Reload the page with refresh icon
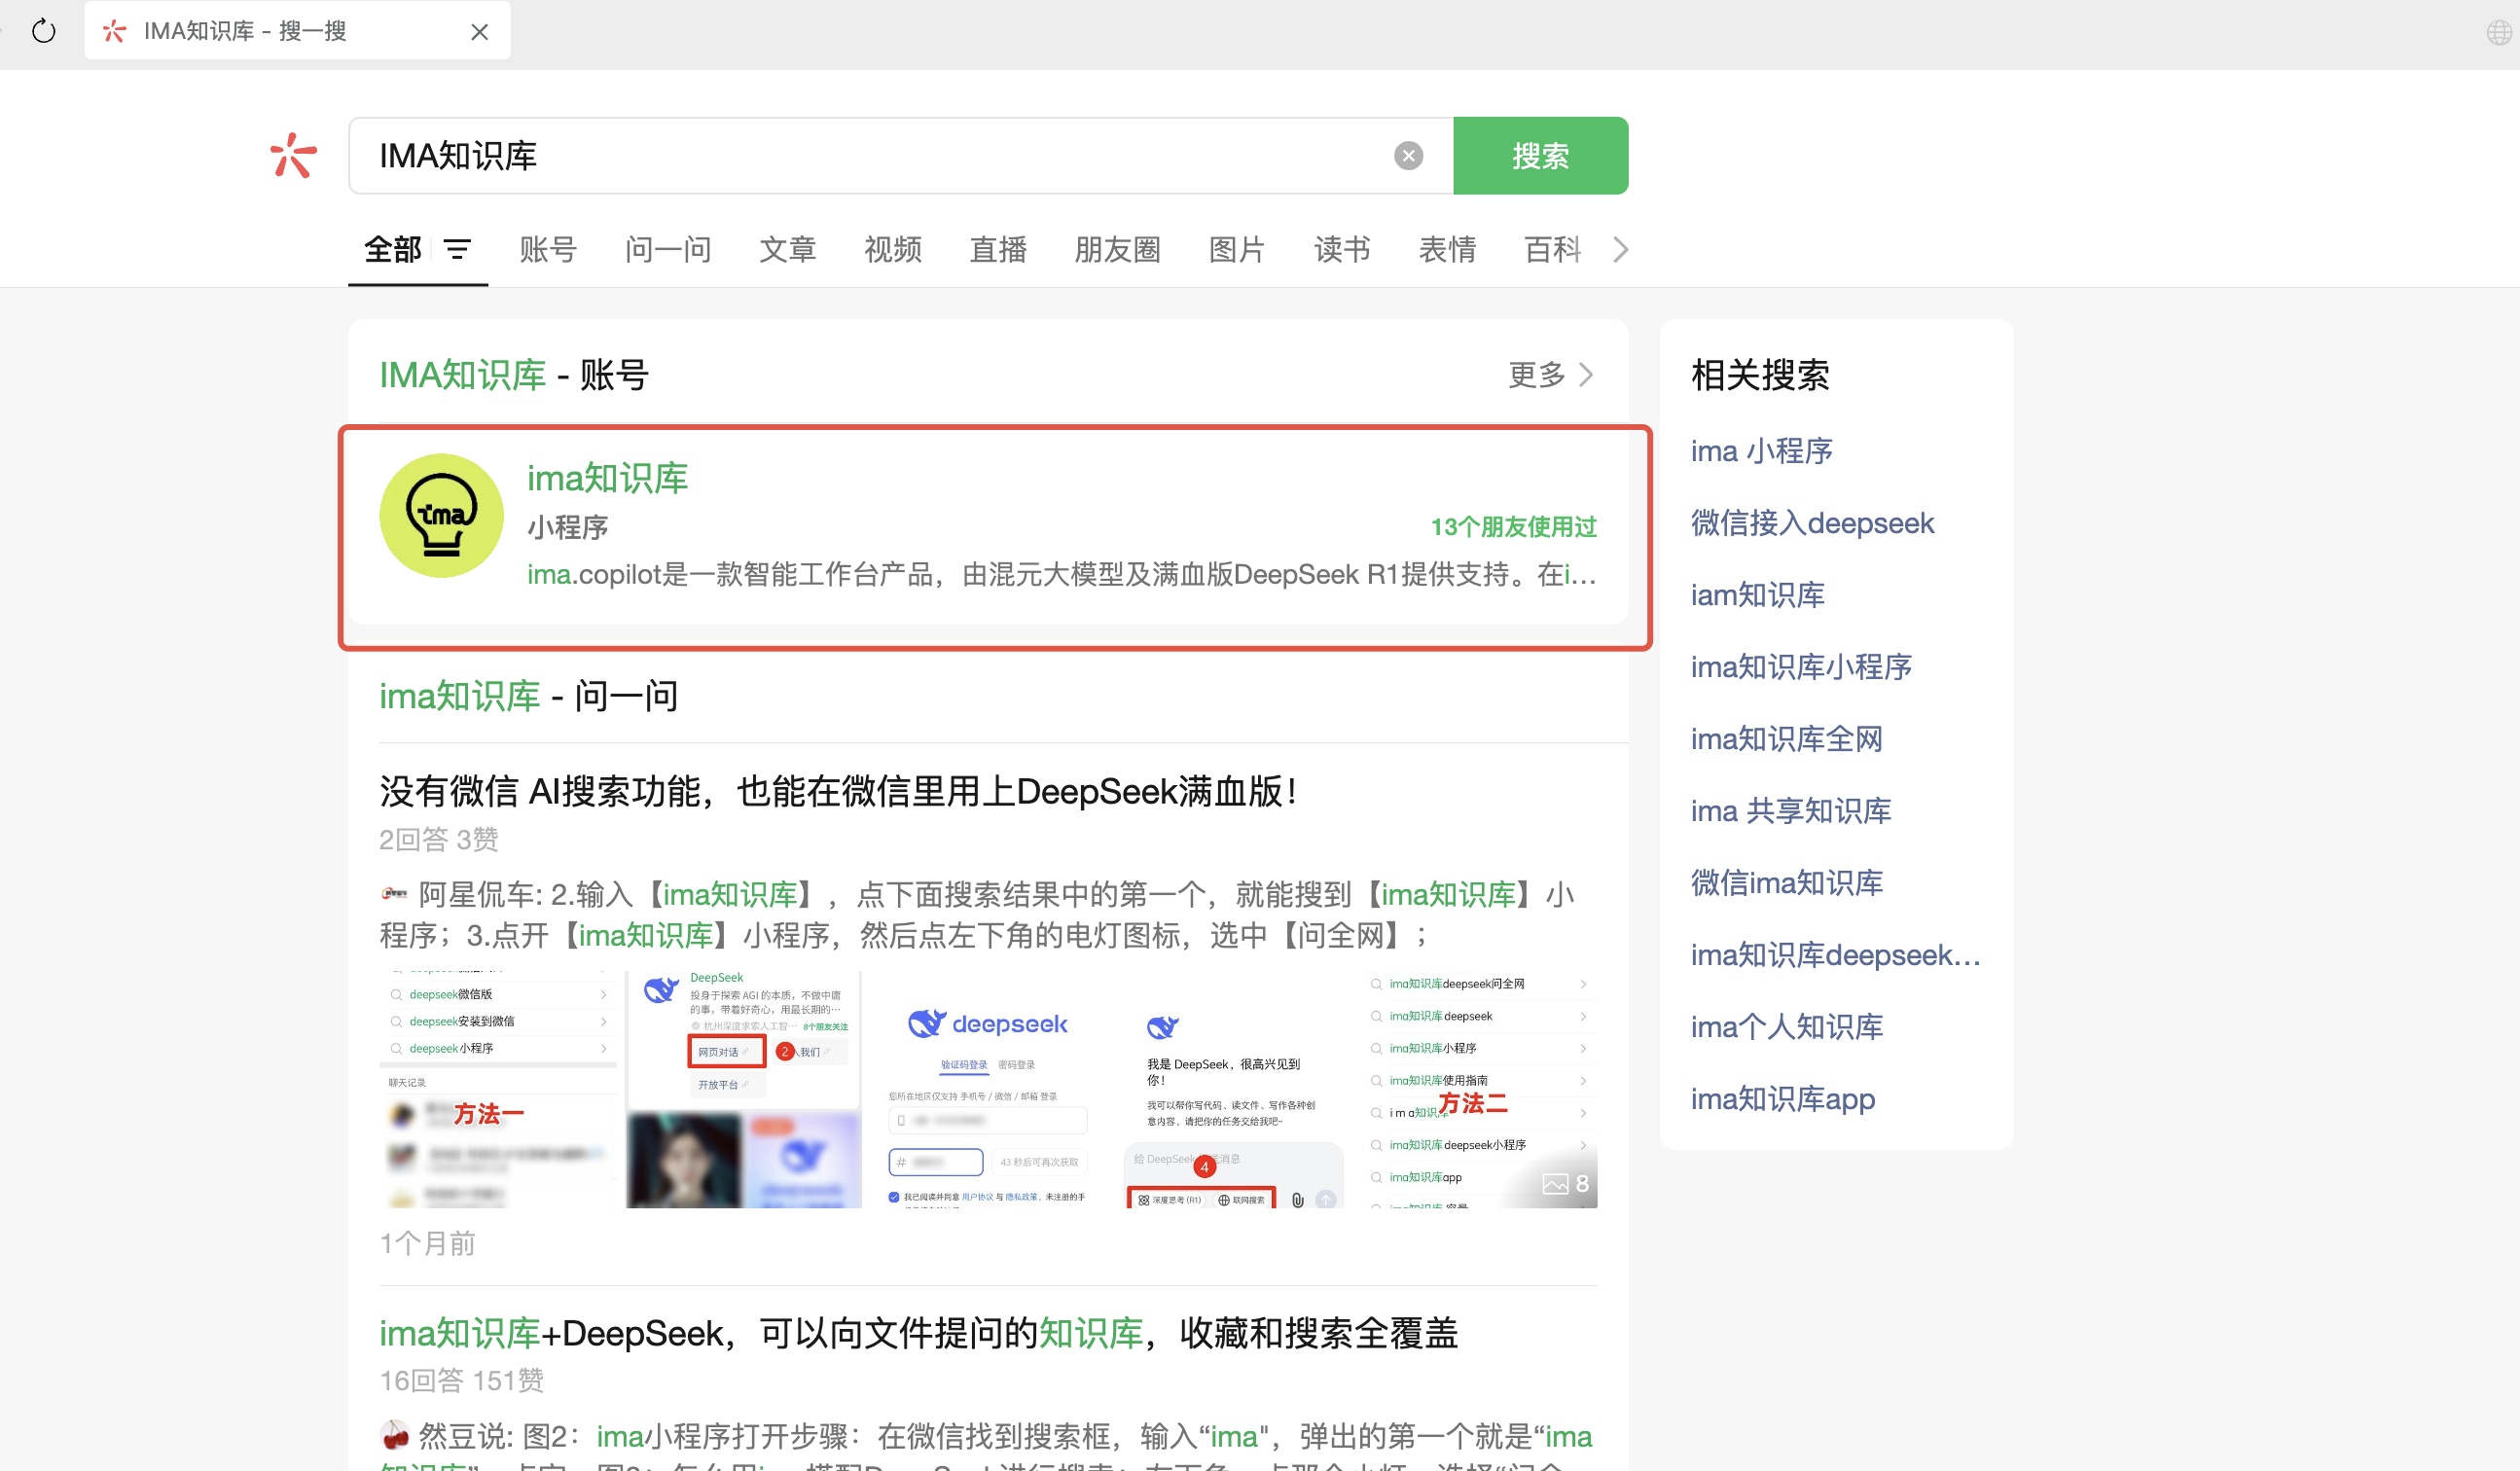Screen dimensions: 2520x1471 (x=43, y=31)
